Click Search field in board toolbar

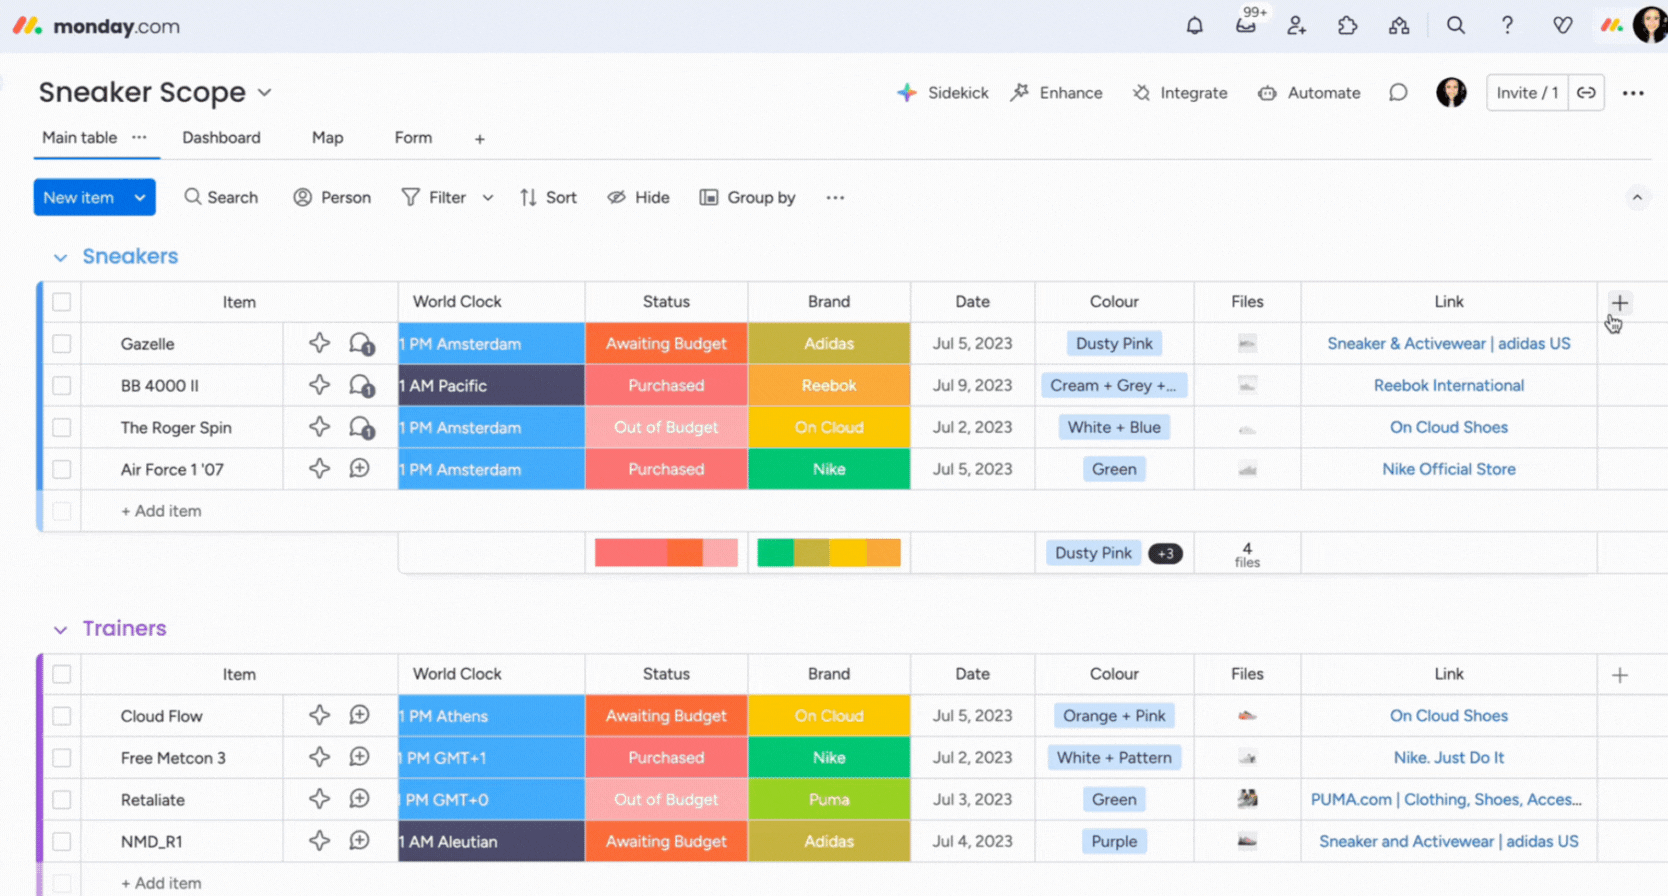pyautogui.click(x=221, y=198)
